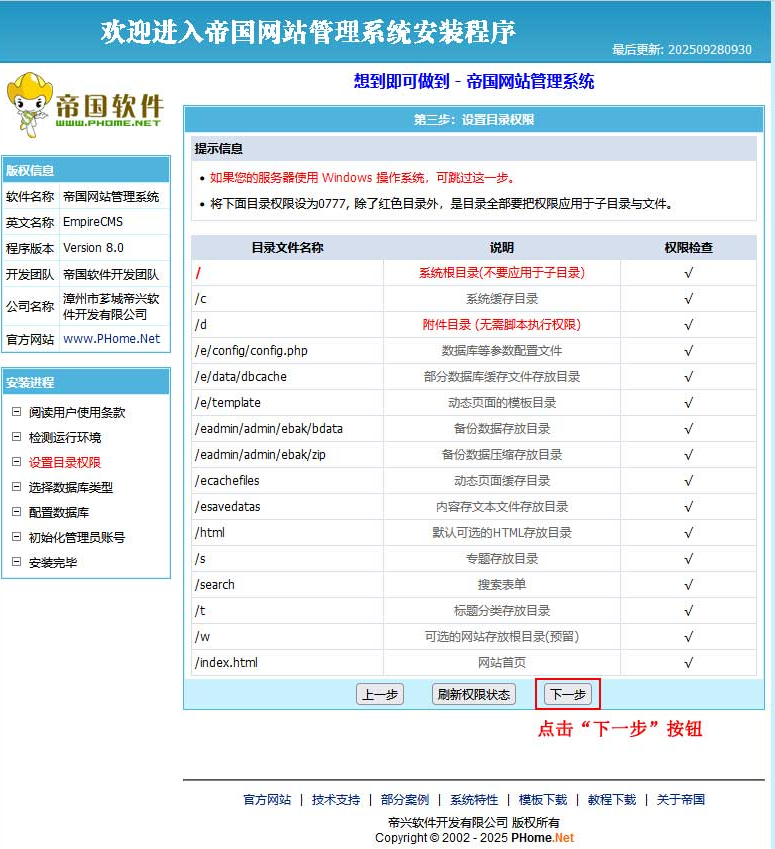Open 教程下载 footer link
The height and width of the screenshot is (849, 775).
(x=611, y=800)
